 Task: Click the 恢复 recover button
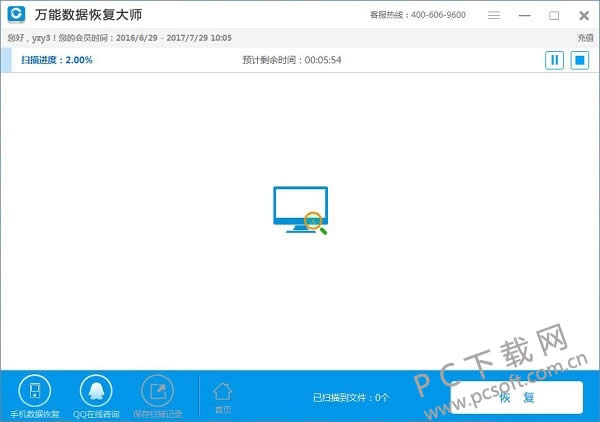(517, 398)
